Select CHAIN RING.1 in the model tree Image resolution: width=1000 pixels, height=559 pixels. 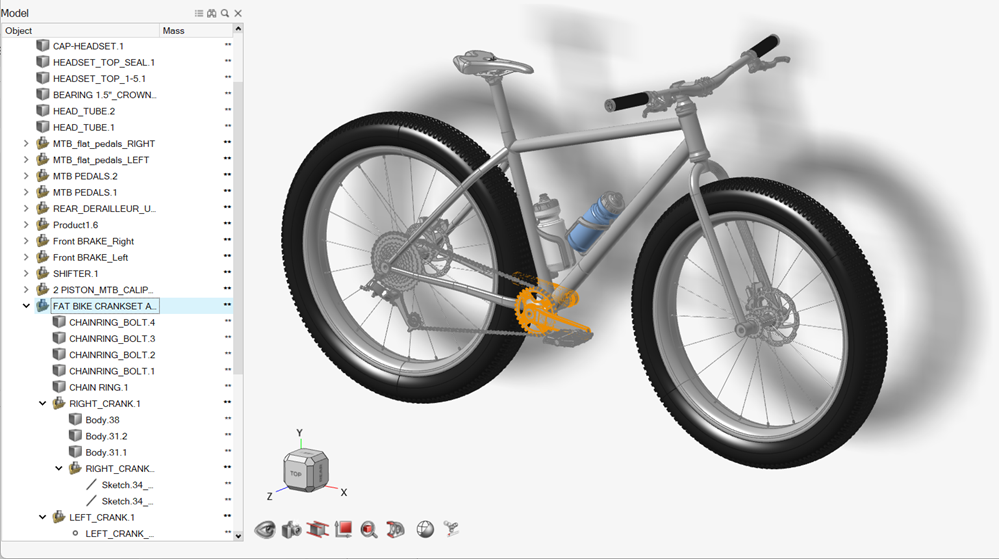(x=98, y=387)
